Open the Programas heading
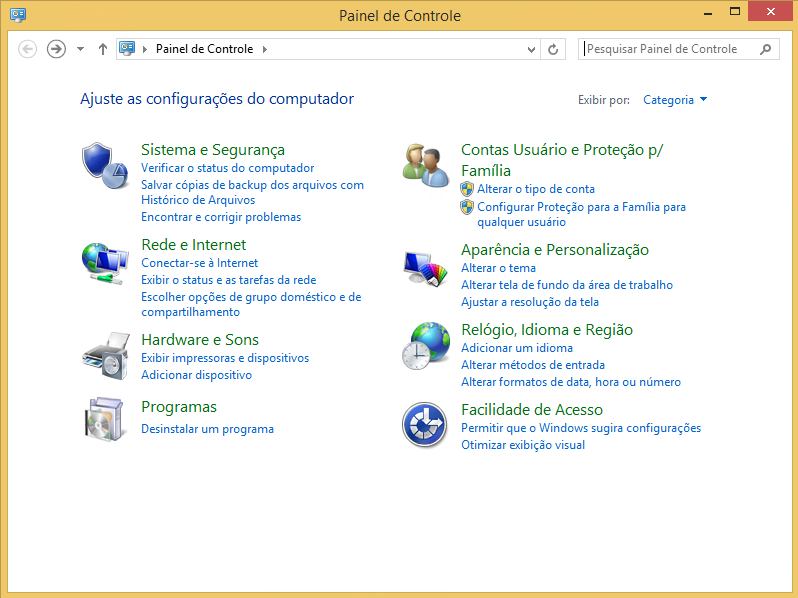 click(179, 407)
